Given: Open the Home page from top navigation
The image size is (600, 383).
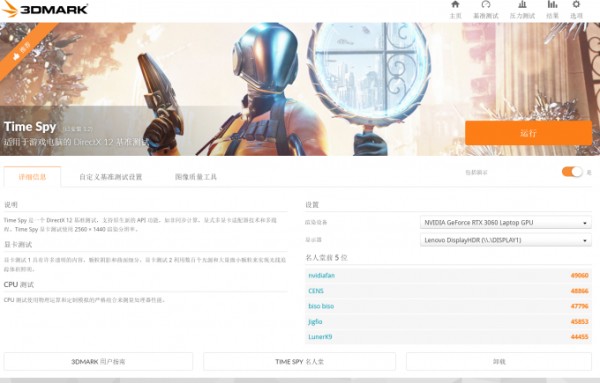Looking at the screenshot, I should pos(455,10).
